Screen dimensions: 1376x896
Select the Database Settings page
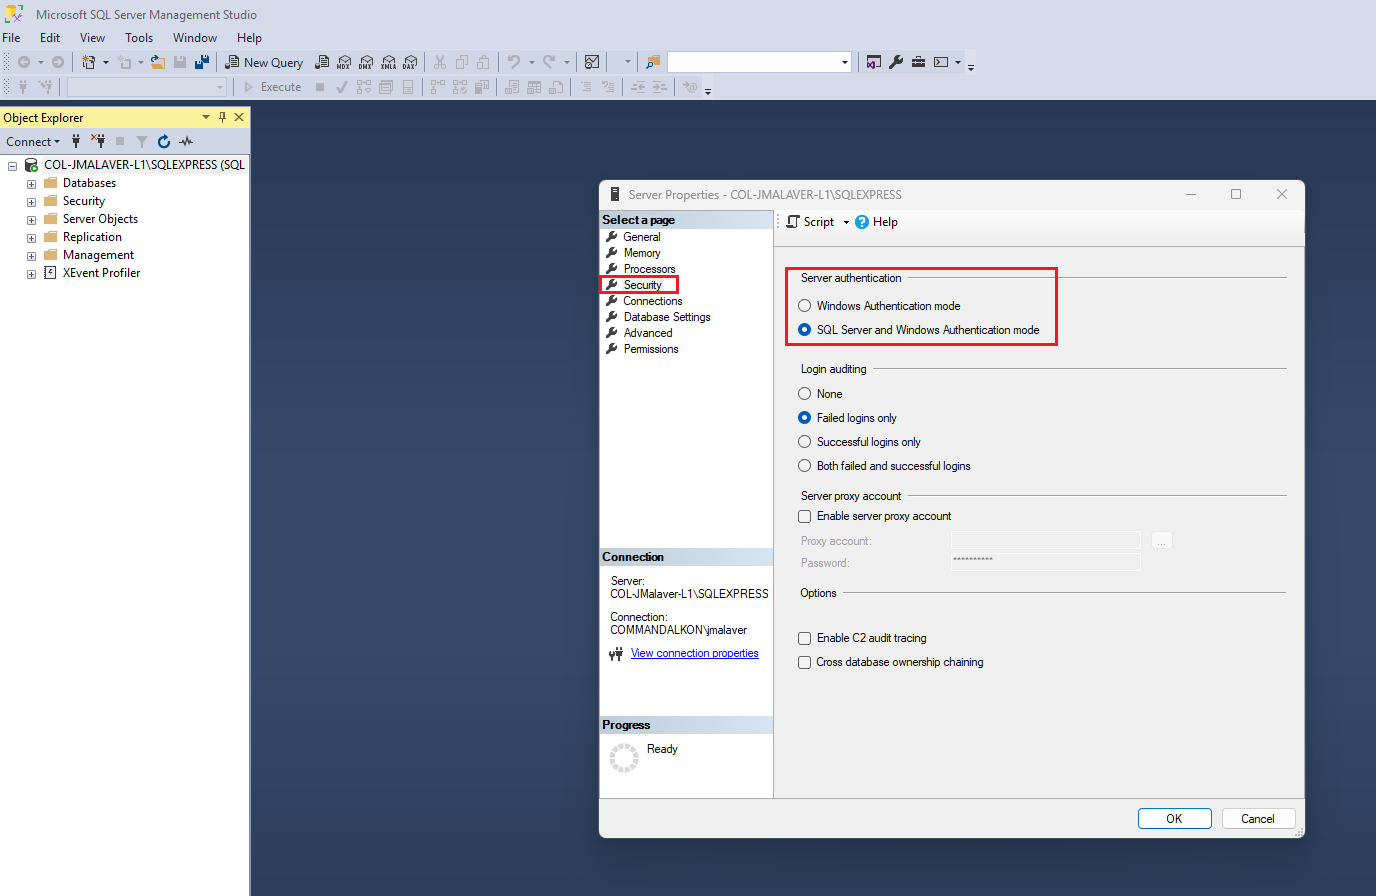coord(666,317)
